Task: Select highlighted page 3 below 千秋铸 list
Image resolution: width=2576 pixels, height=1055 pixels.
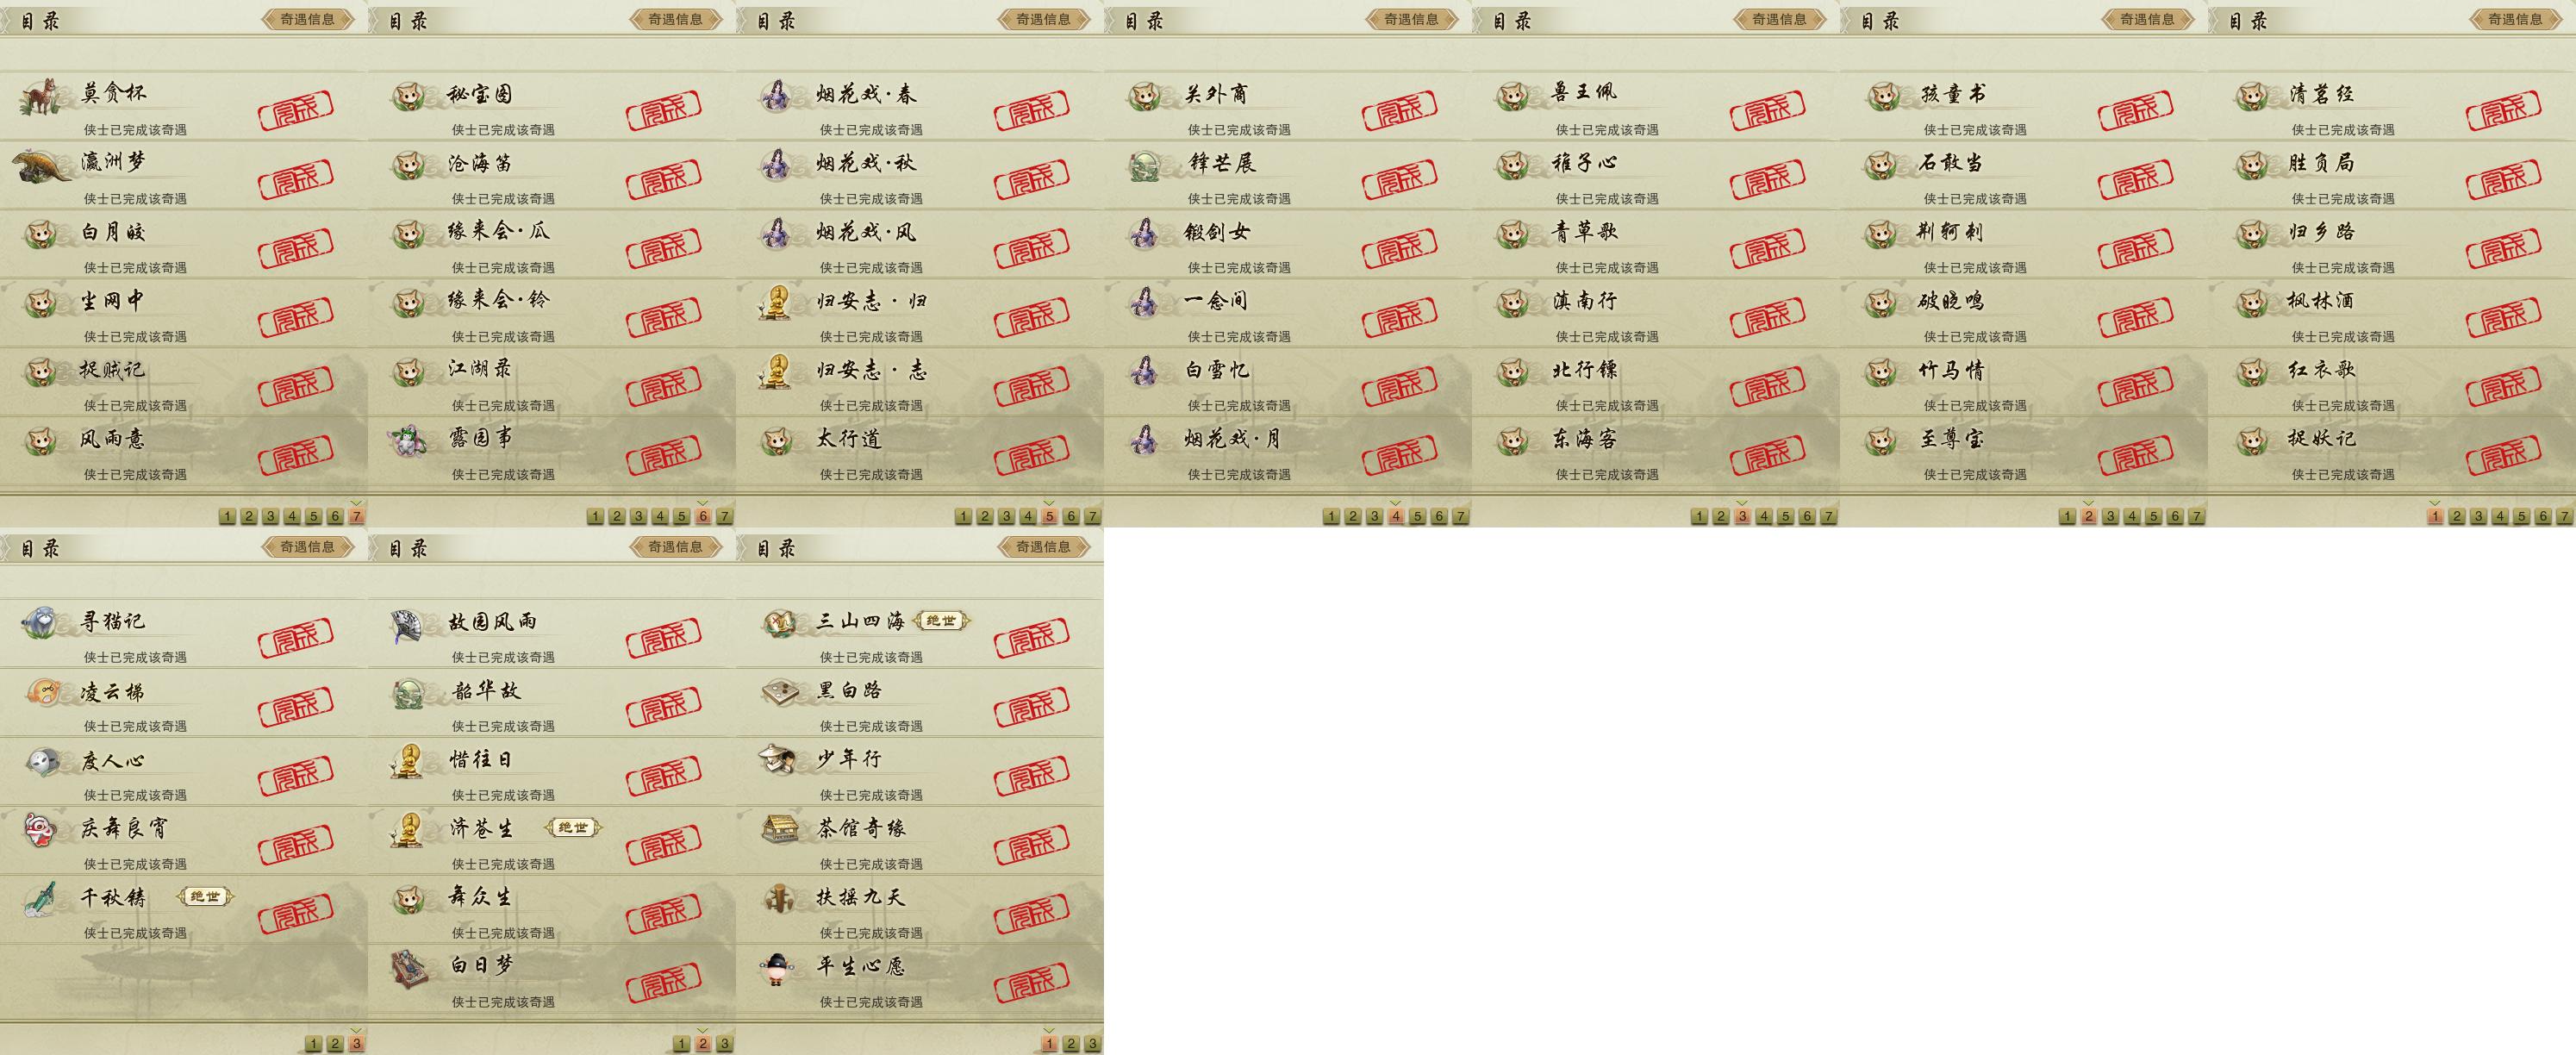Action: pyautogui.click(x=357, y=1044)
